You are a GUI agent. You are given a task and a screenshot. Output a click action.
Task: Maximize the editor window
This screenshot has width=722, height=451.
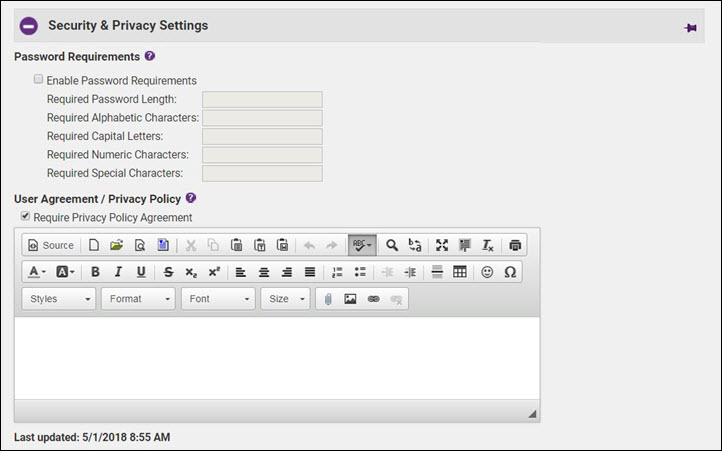(442, 245)
